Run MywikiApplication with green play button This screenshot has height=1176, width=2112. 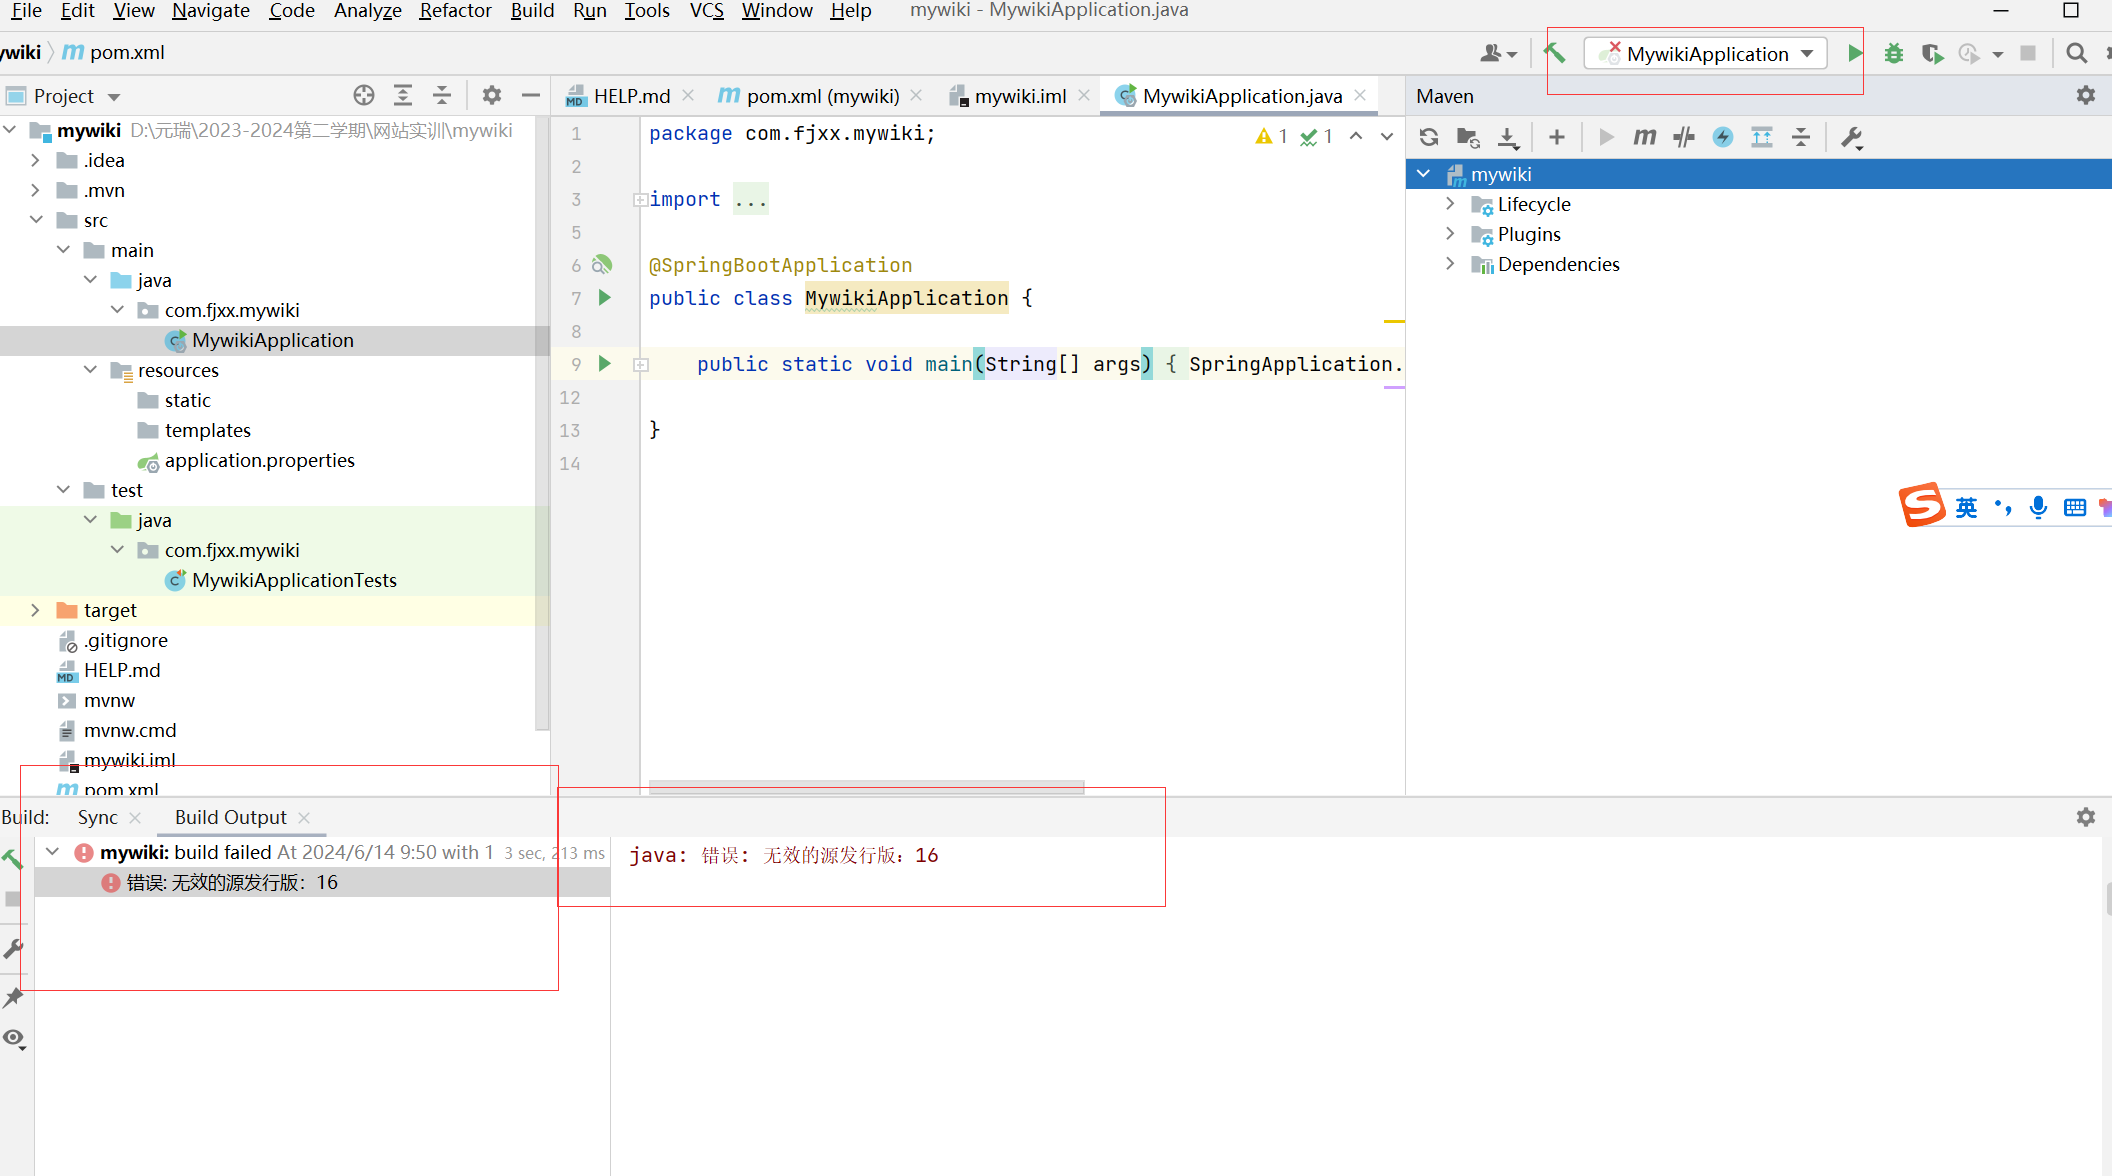(x=1855, y=53)
